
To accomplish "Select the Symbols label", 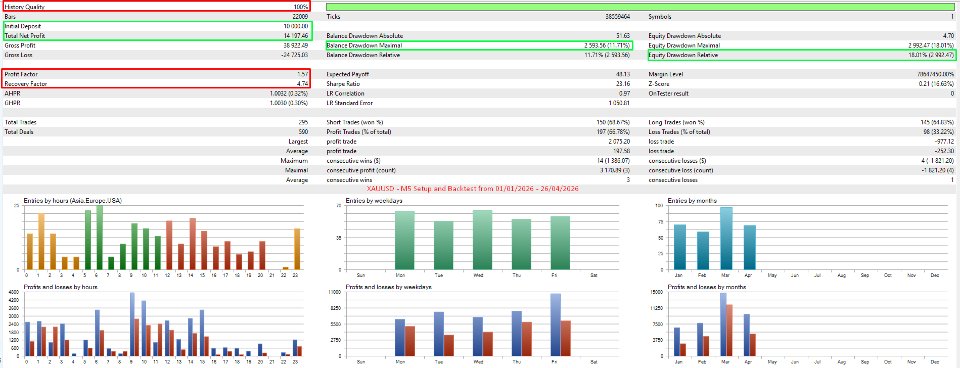I will pos(660,17).
